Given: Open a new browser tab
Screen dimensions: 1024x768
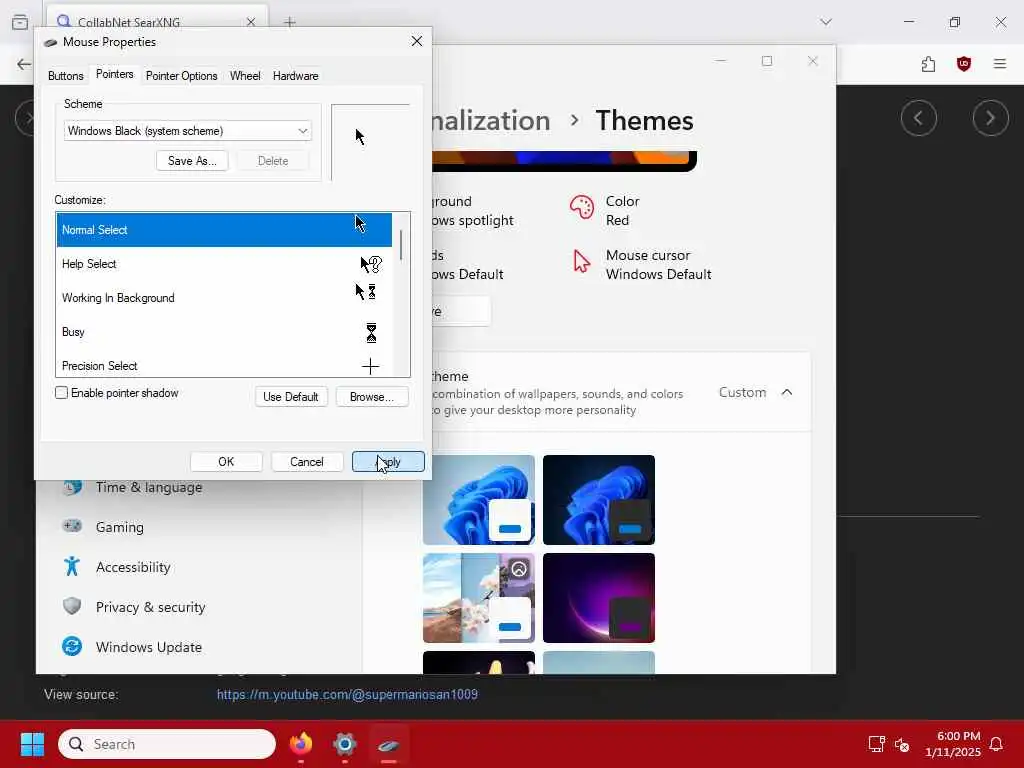Looking at the screenshot, I should coord(289,22).
